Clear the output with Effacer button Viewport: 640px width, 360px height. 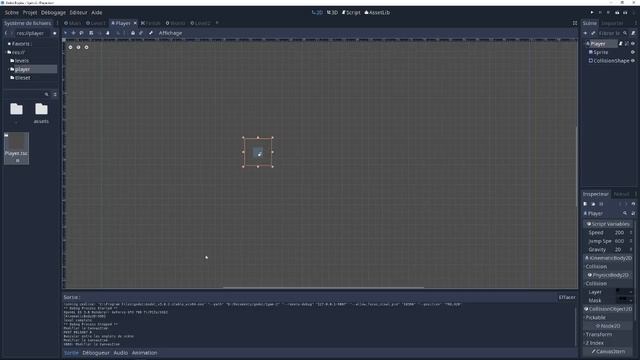[x=567, y=298]
